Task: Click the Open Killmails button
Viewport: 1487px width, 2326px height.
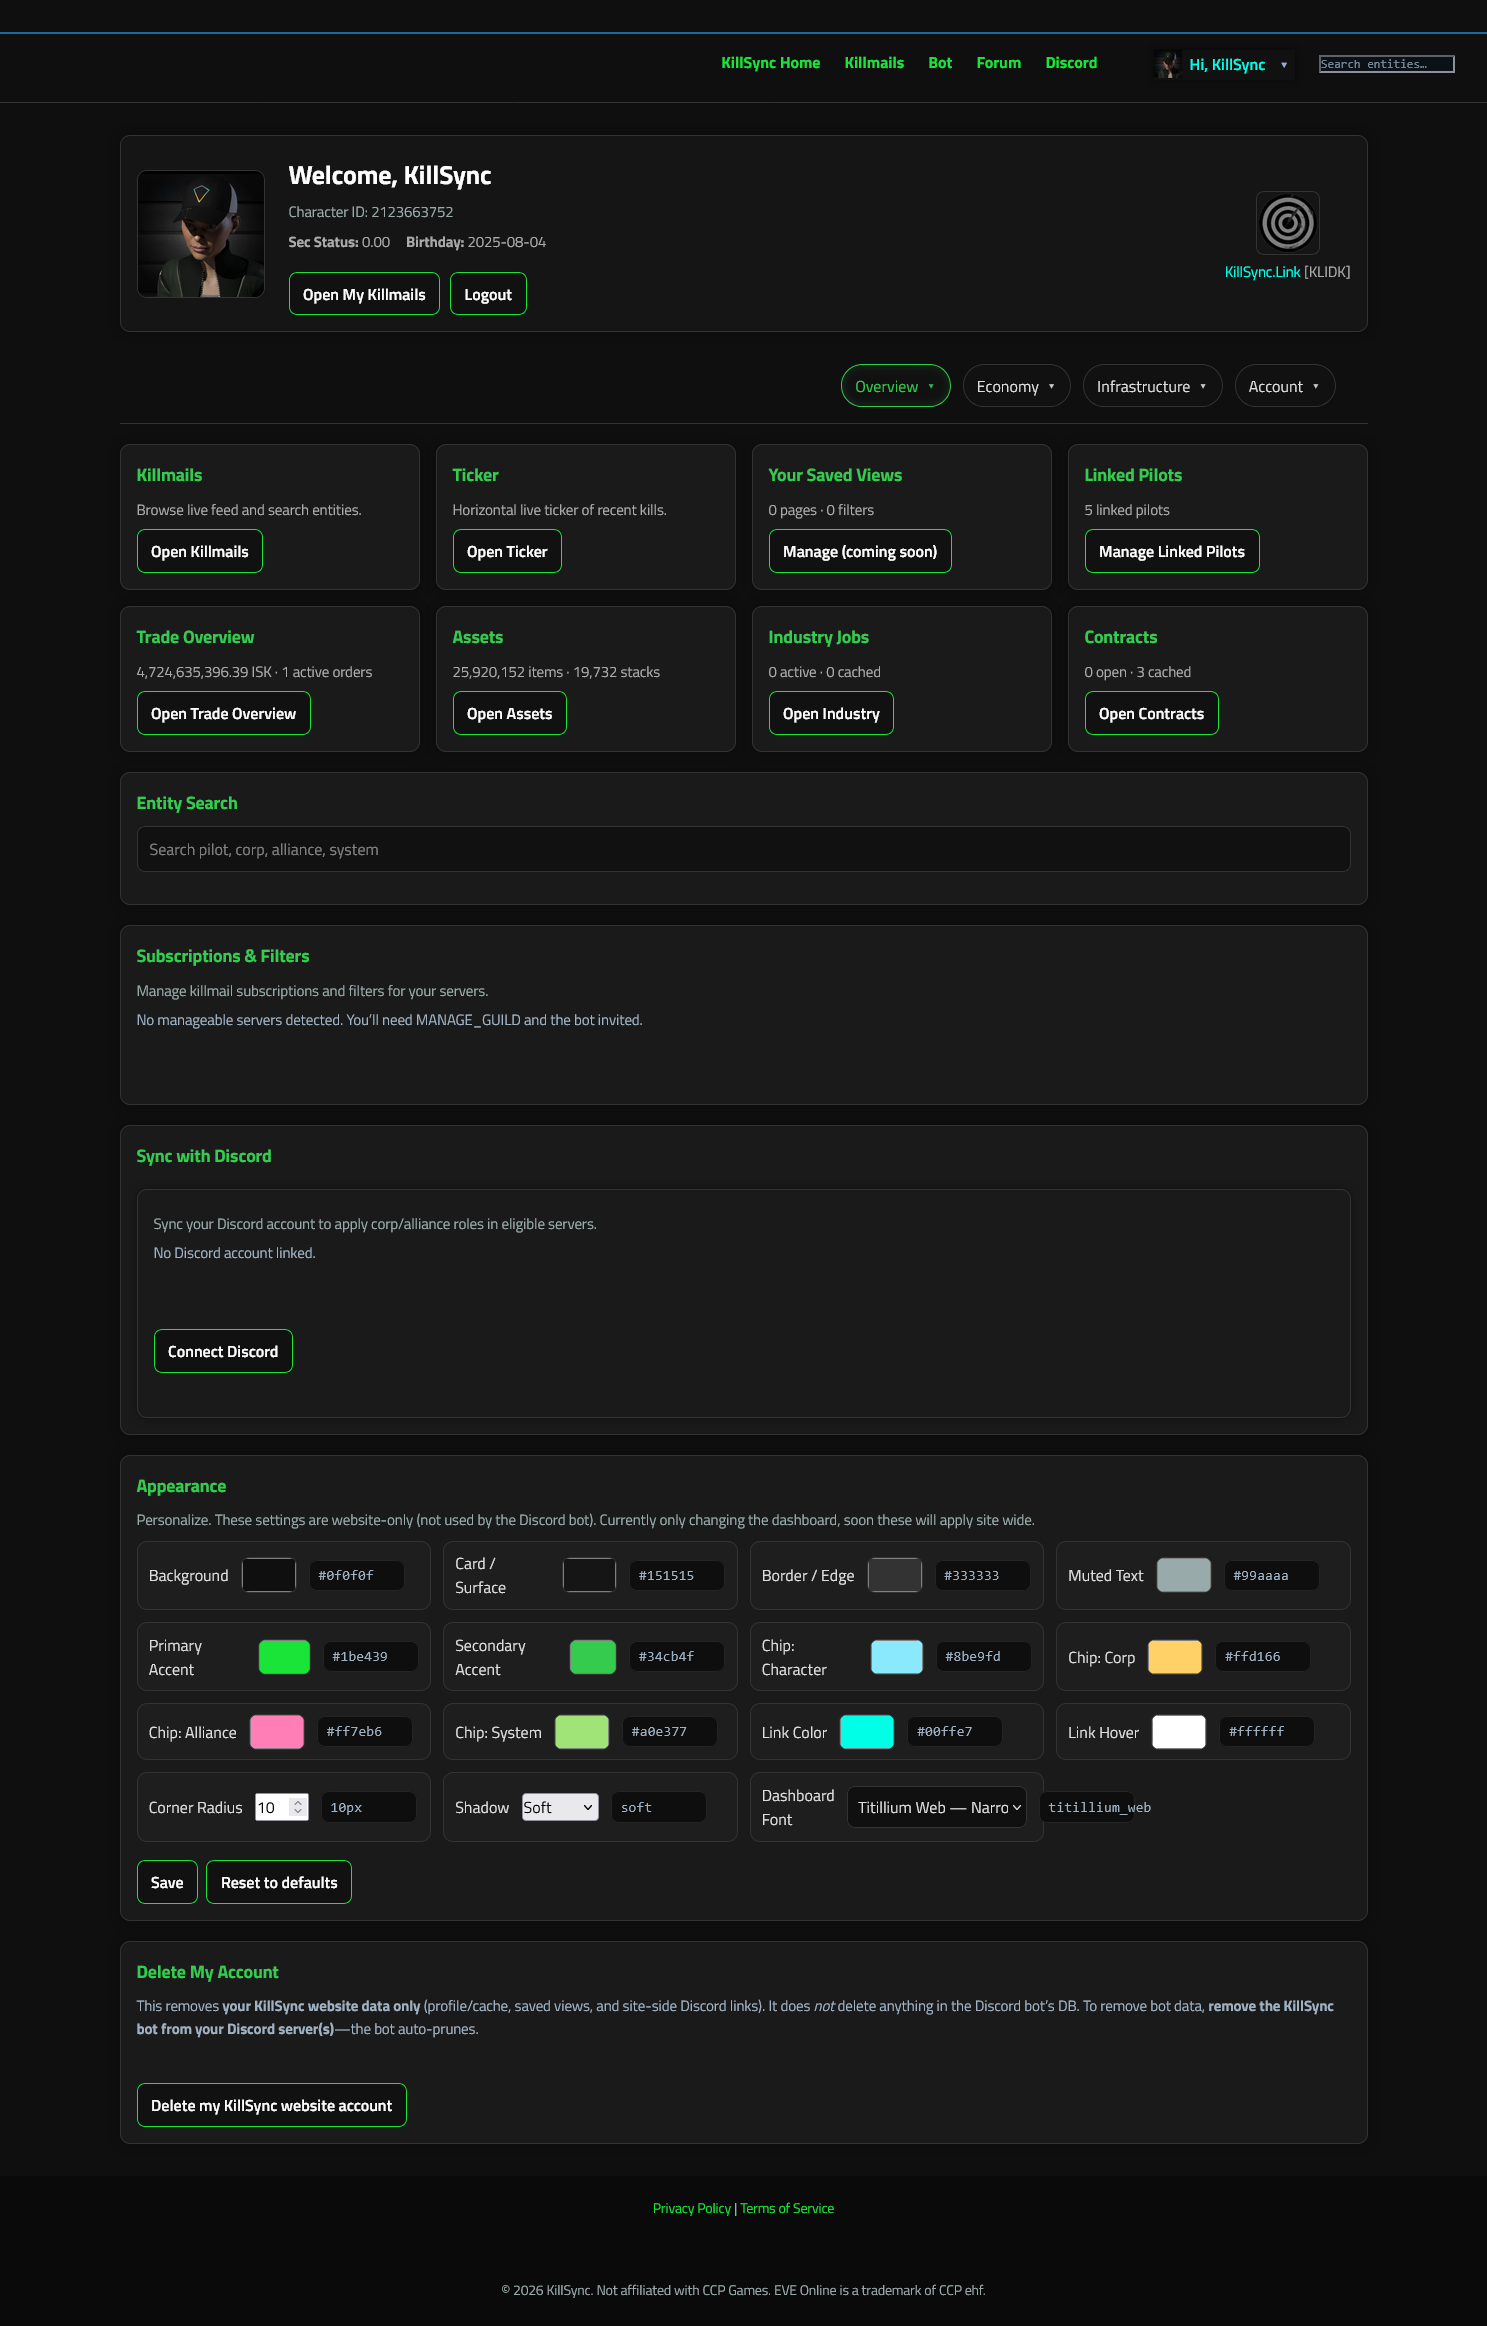Action: click(x=200, y=551)
